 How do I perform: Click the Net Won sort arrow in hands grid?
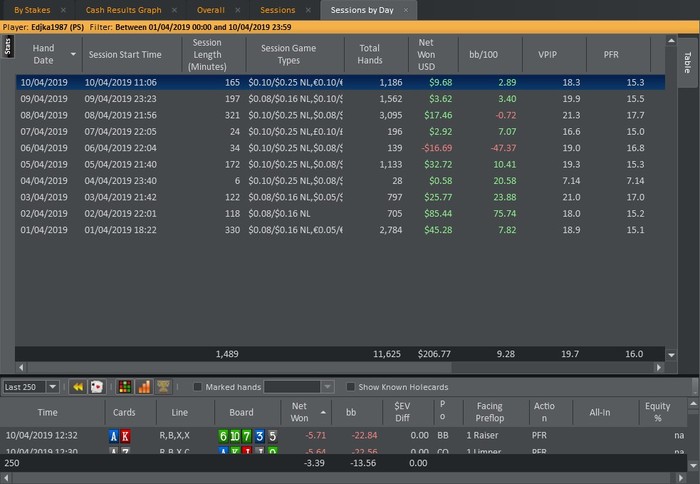323,412
